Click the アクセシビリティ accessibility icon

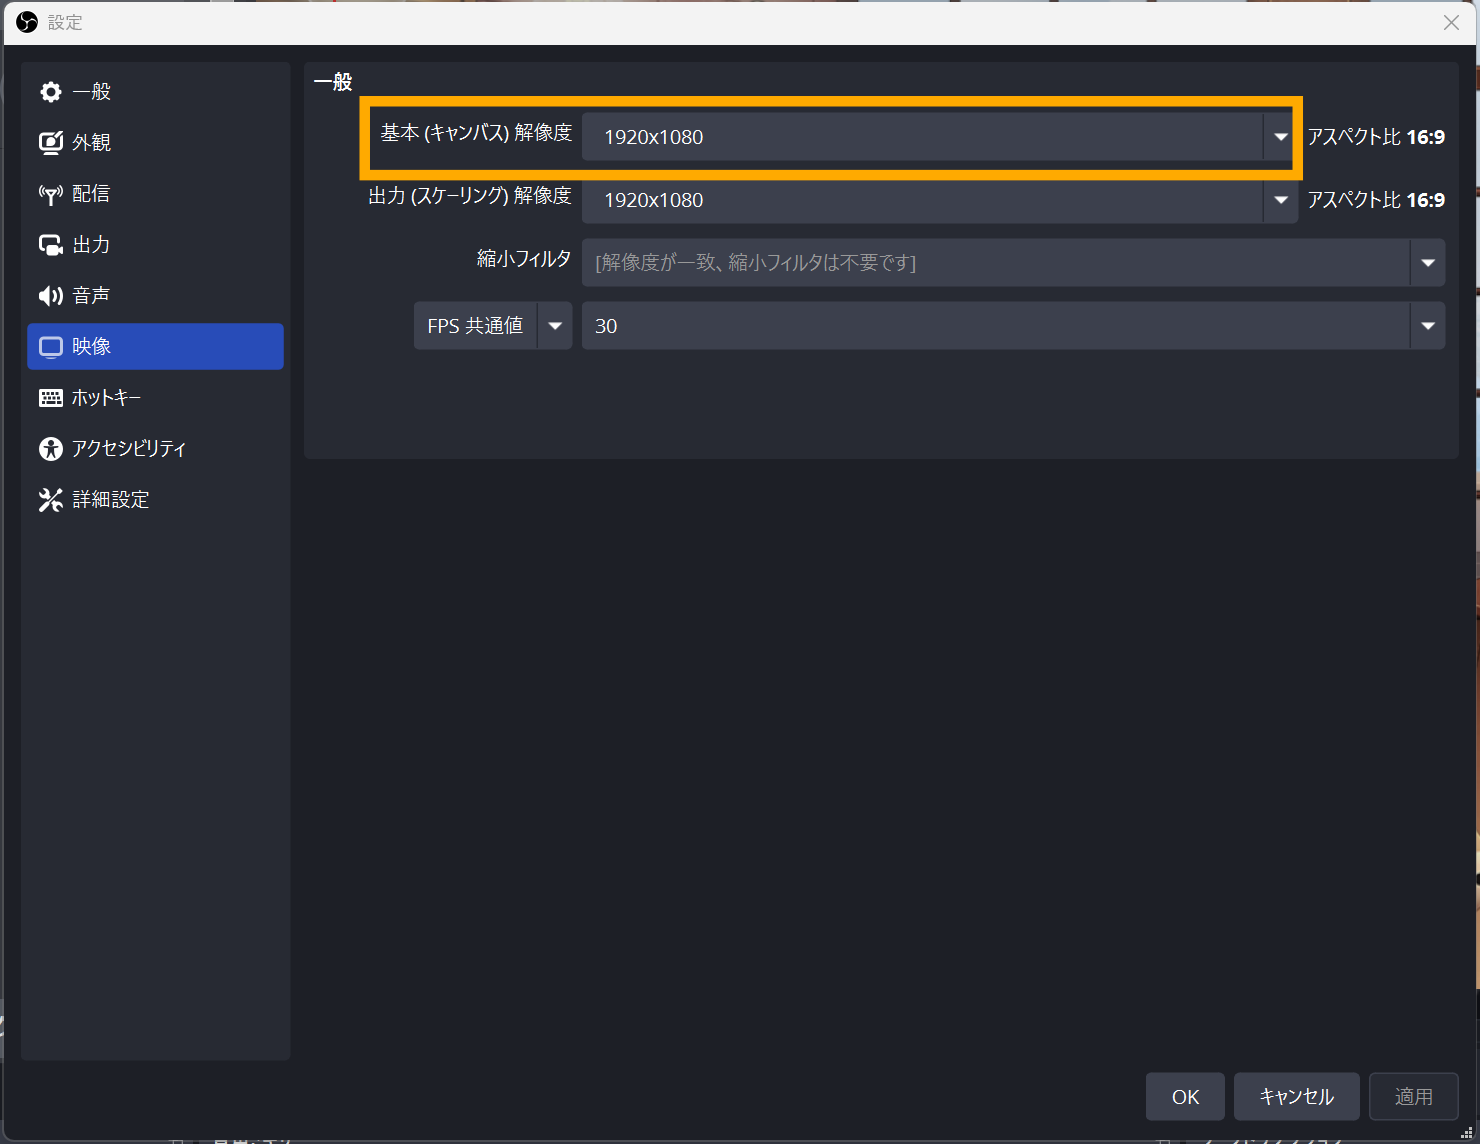tap(50, 449)
